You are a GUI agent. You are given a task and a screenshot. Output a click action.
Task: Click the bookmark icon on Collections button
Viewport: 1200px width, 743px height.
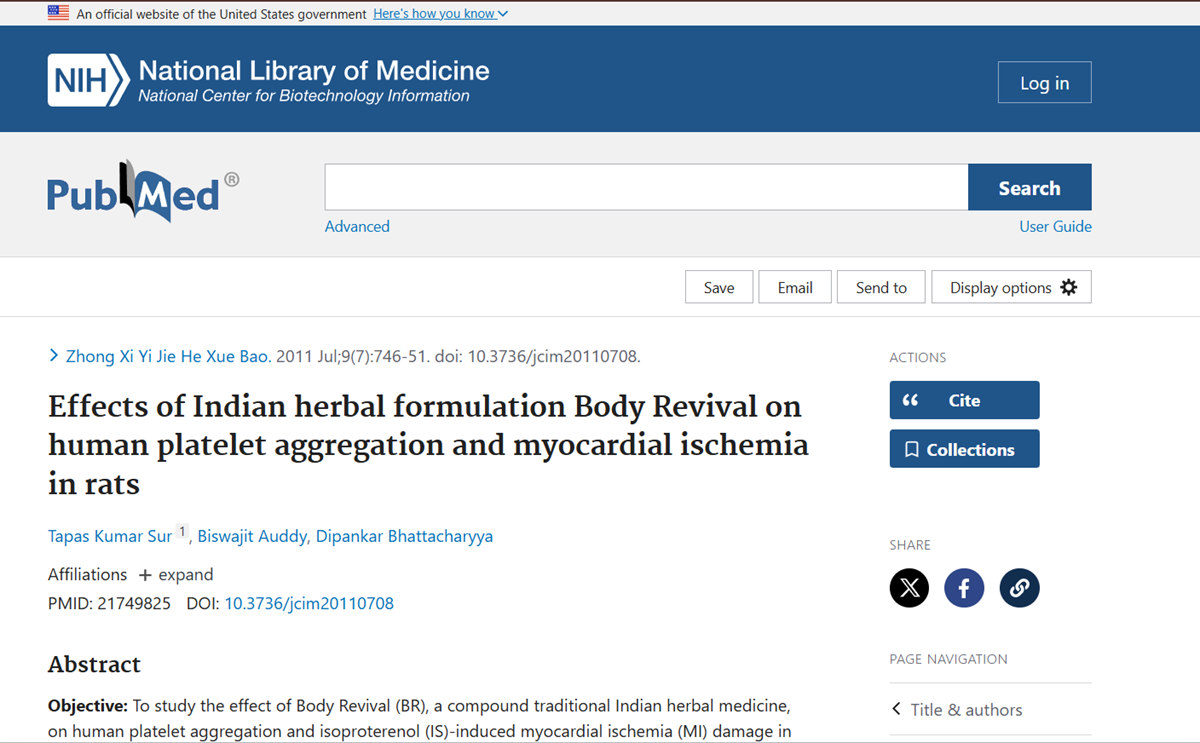(911, 448)
